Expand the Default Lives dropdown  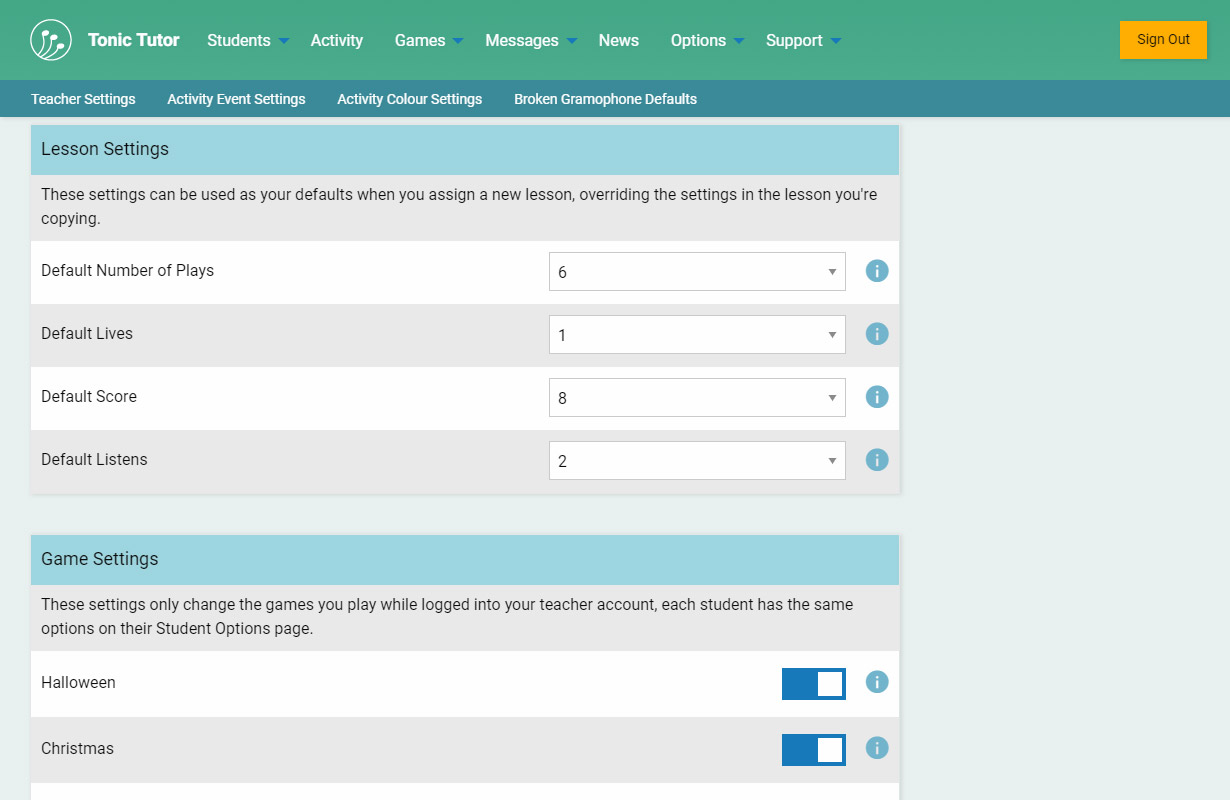click(697, 335)
